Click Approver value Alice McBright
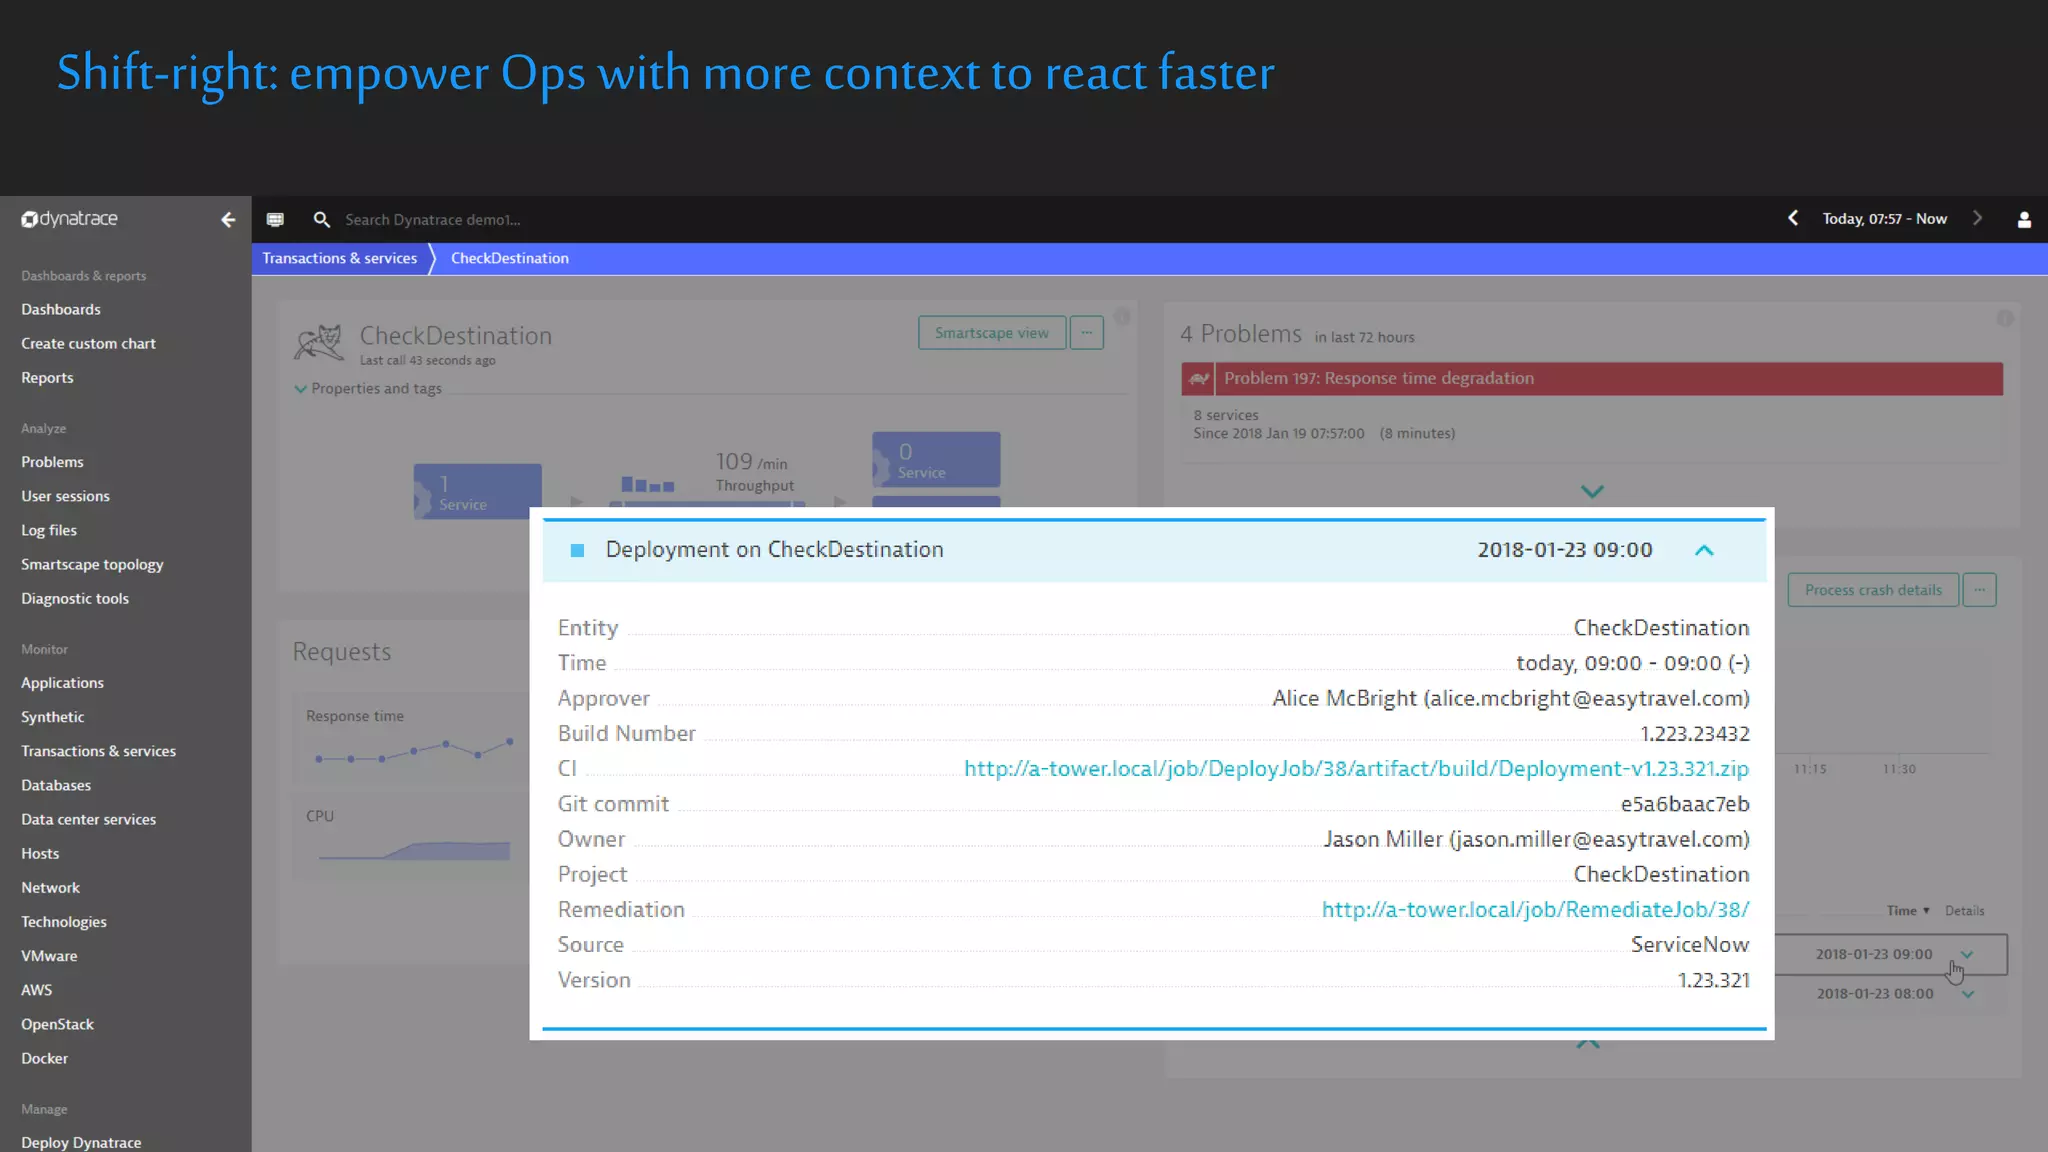 click(x=1511, y=699)
